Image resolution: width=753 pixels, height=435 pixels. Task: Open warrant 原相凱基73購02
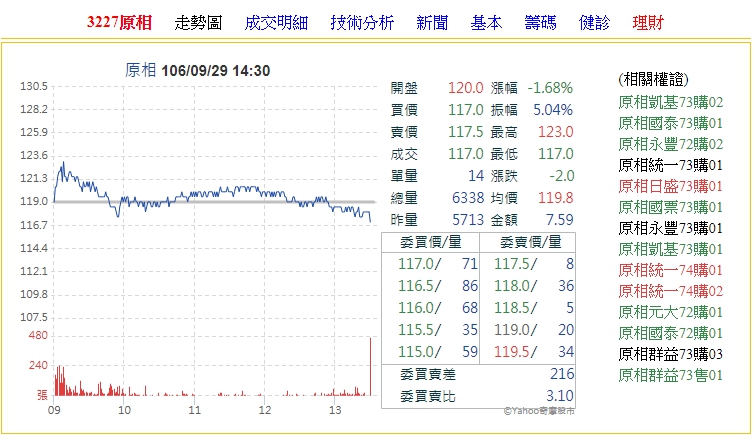click(670, 102)
